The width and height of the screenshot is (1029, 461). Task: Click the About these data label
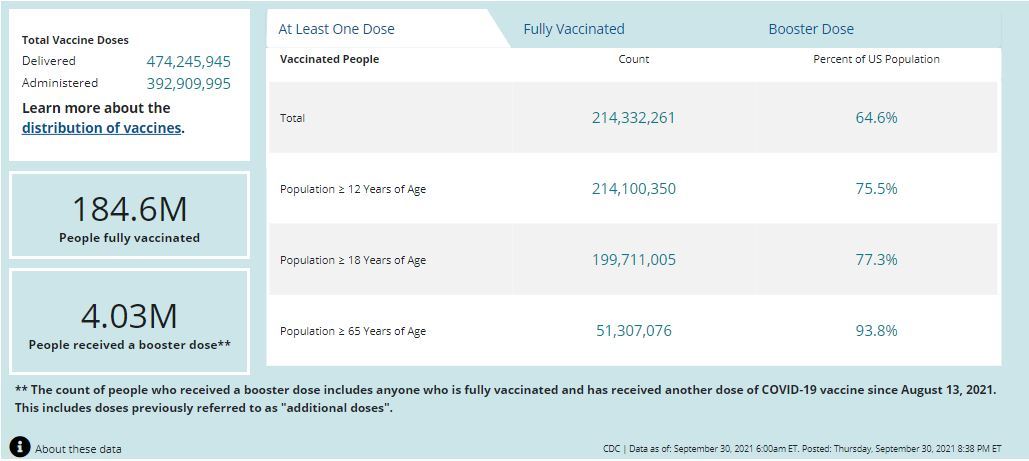coord(78,449)
